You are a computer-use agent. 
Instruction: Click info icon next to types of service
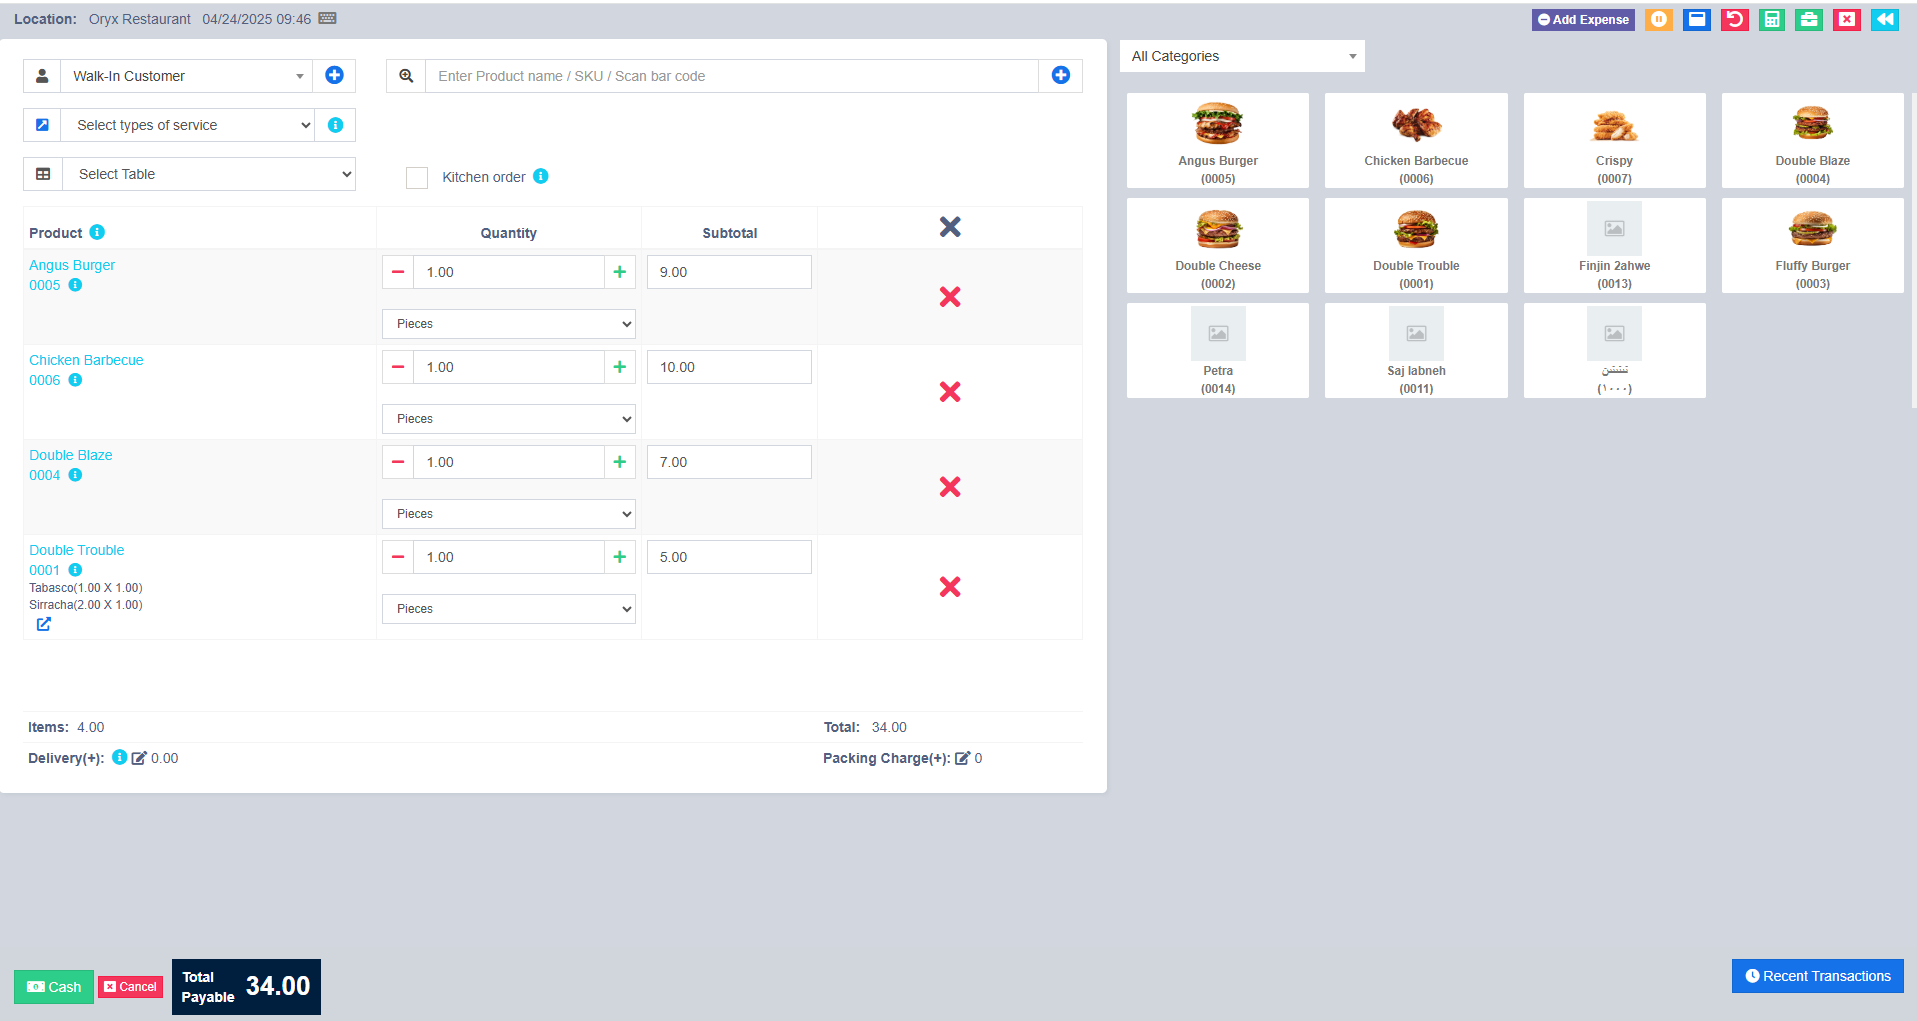pos(335,125)
